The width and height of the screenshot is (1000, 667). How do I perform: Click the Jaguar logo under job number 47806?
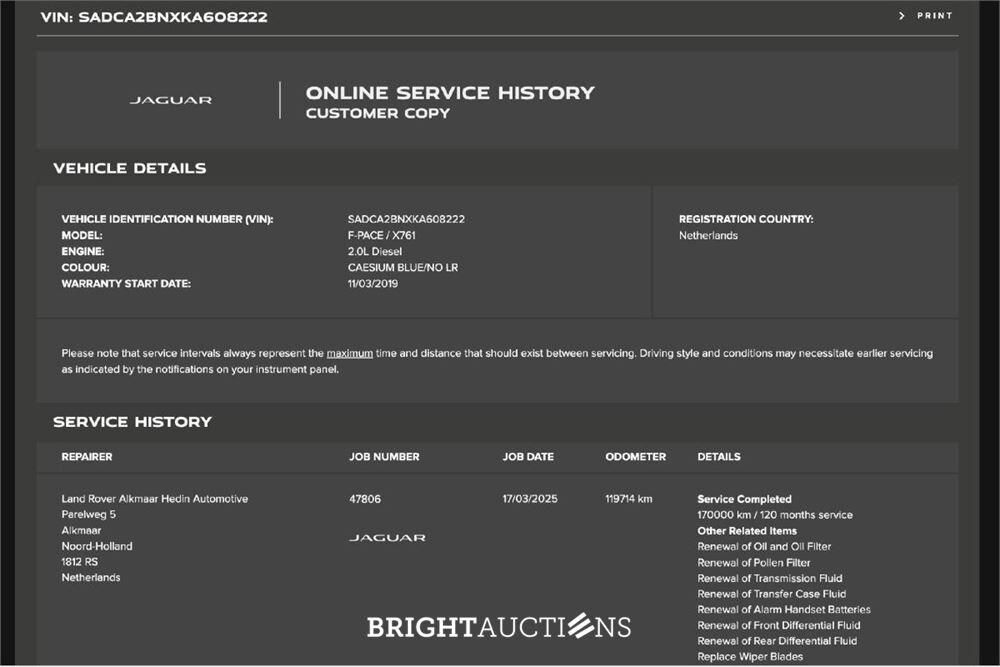pos(387,538)
